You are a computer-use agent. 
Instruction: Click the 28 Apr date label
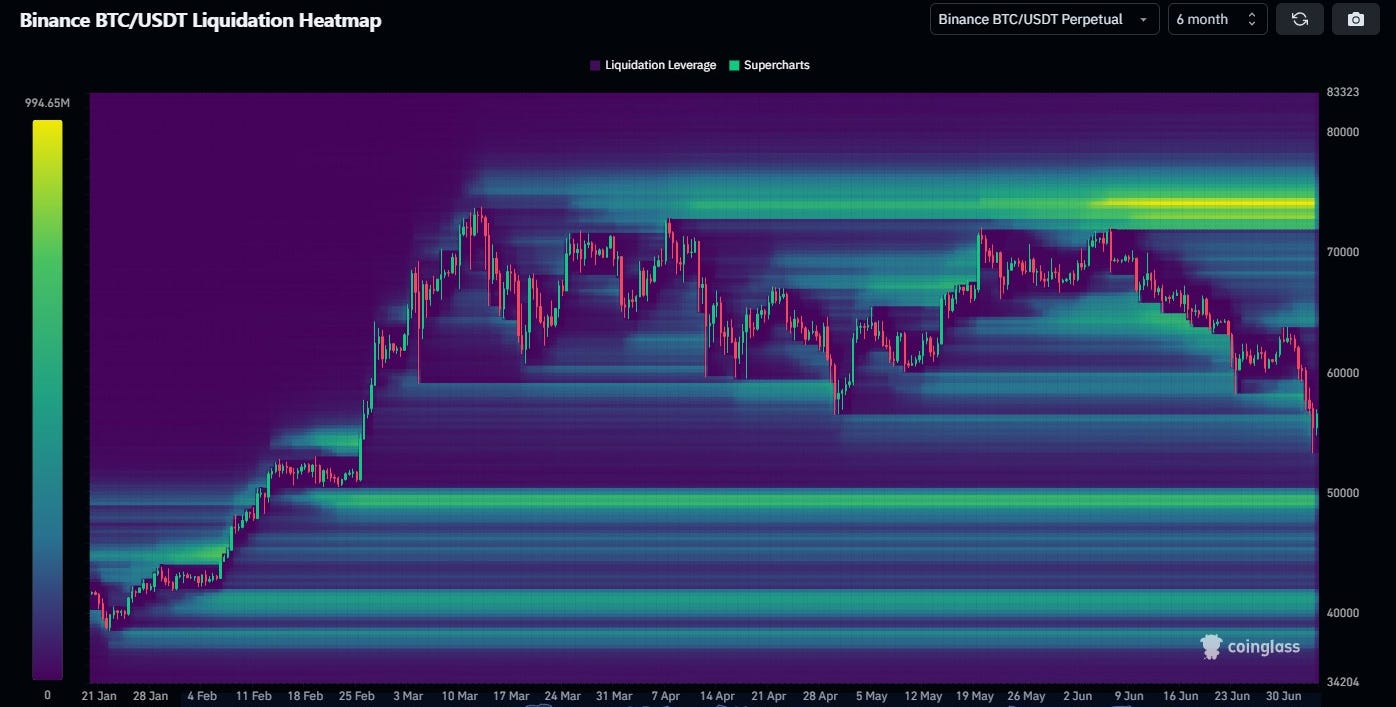[x=820, y=696]
